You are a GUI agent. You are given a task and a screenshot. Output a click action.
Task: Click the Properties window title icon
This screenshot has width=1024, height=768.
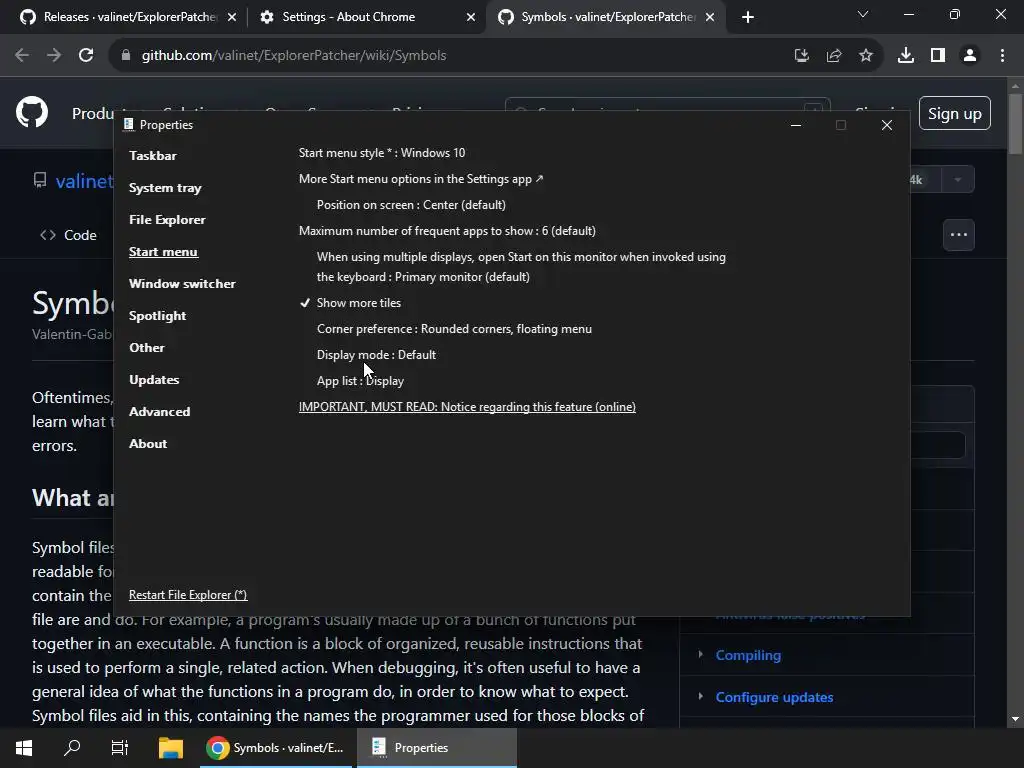[128, 124]
